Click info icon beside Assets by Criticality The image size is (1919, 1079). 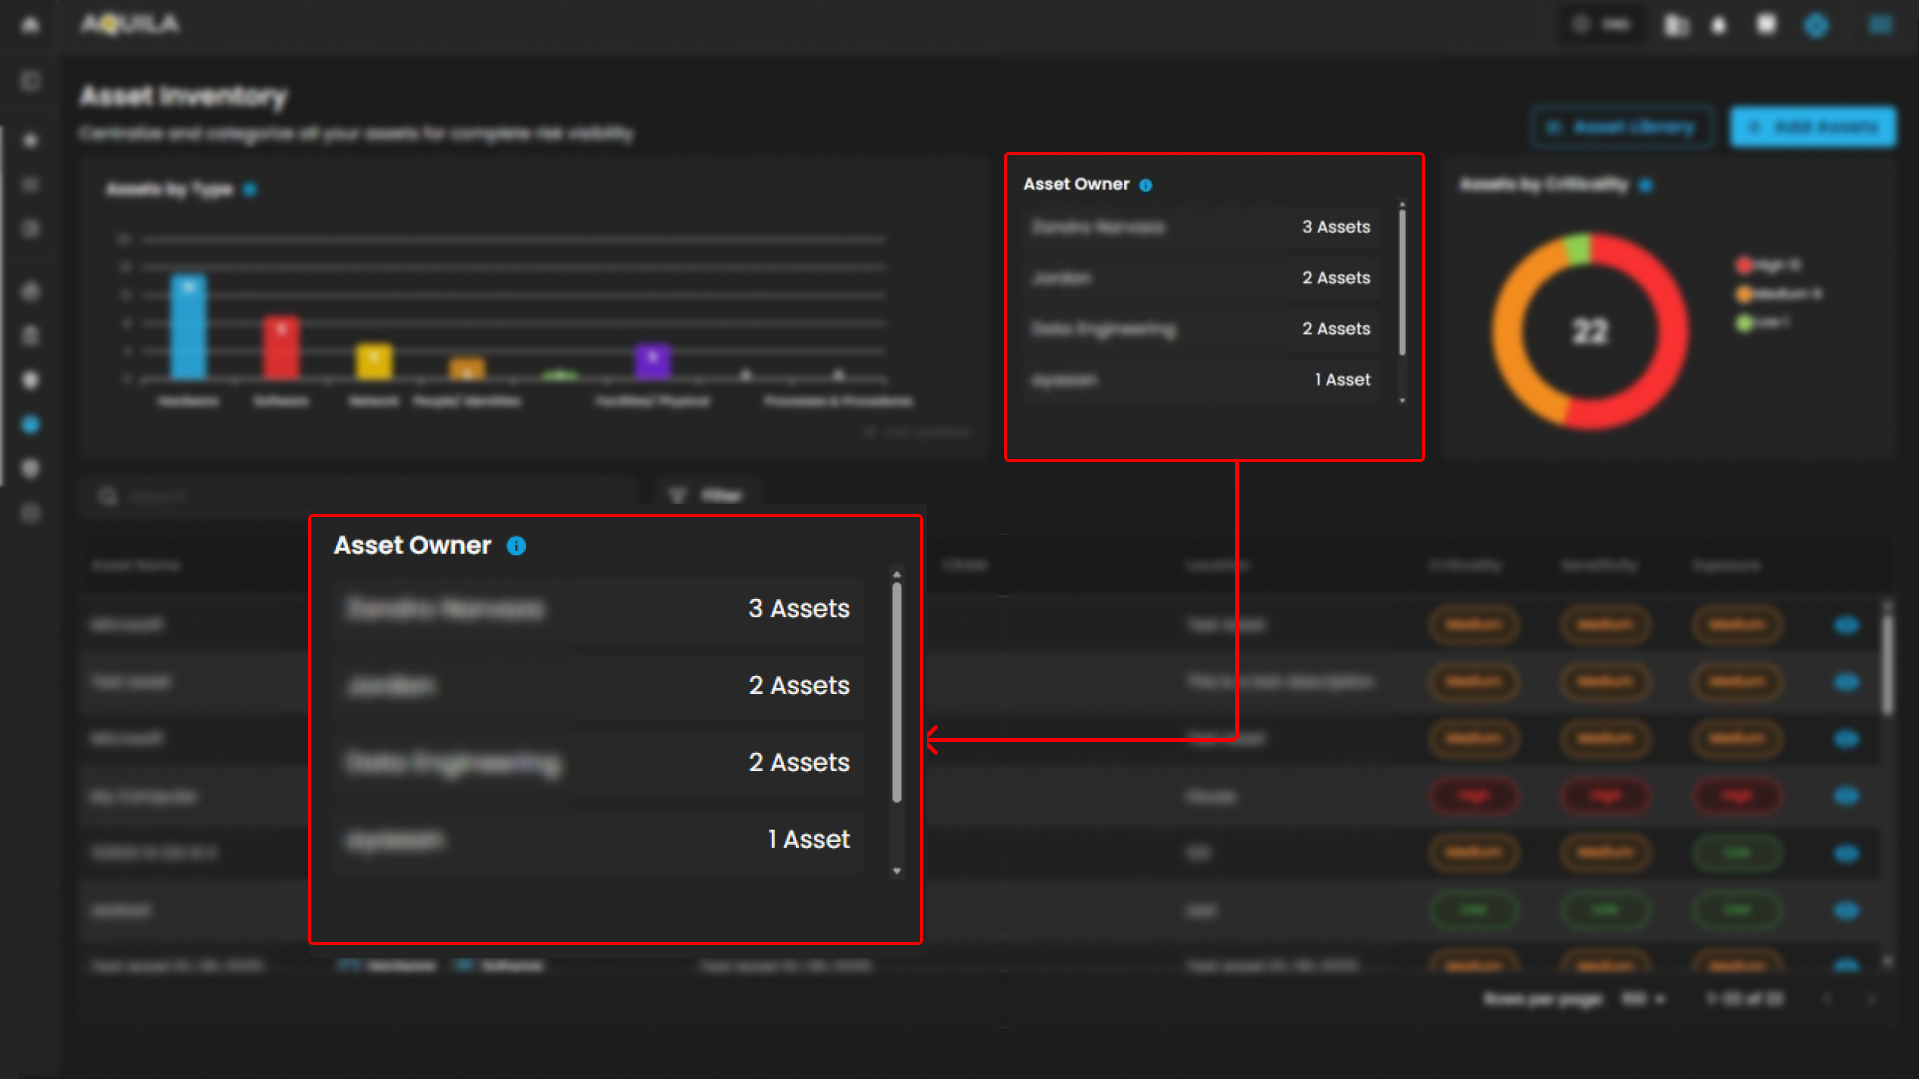coord(1646,185)
